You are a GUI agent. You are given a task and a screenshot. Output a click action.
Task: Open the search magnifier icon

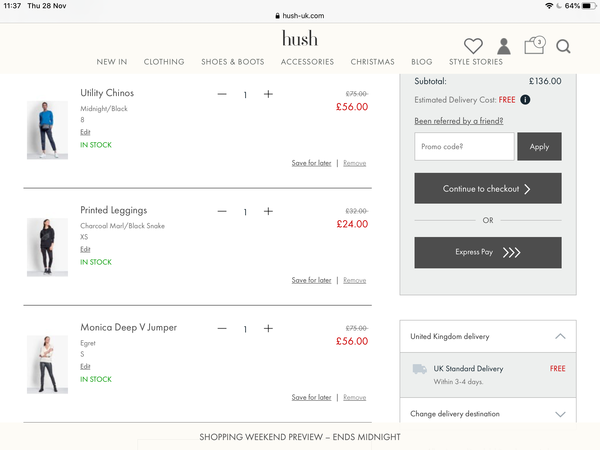[x=563, y=46]
